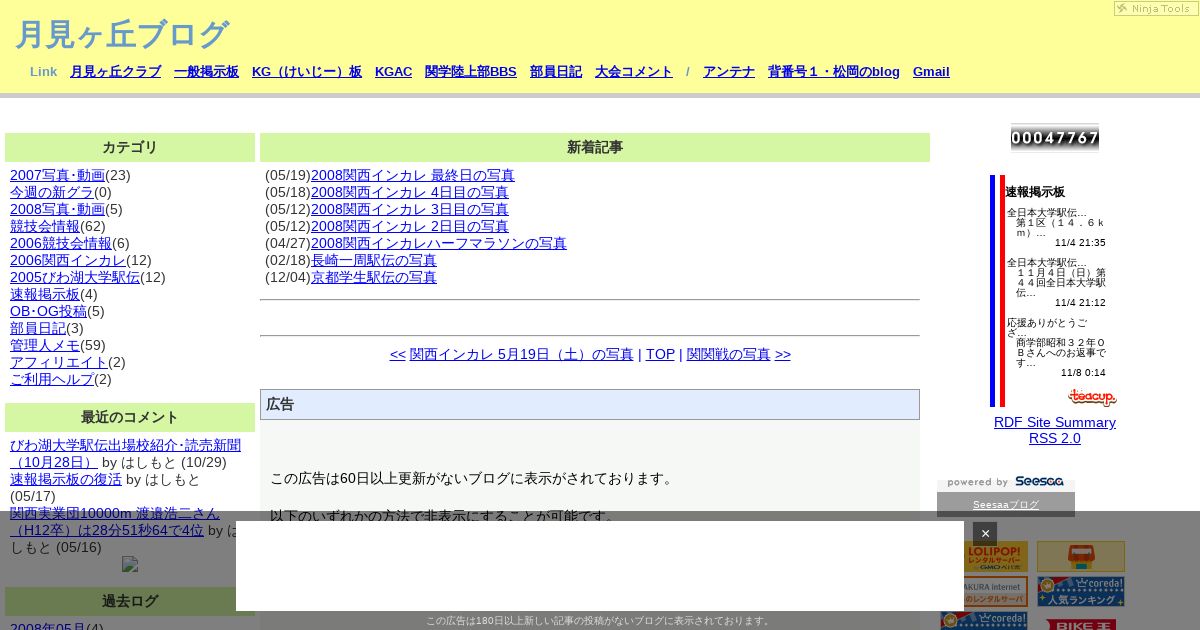This screenshot has height=630, width=1200.
Task: Open category 今週の新グラ
Action: pos(52,192)
